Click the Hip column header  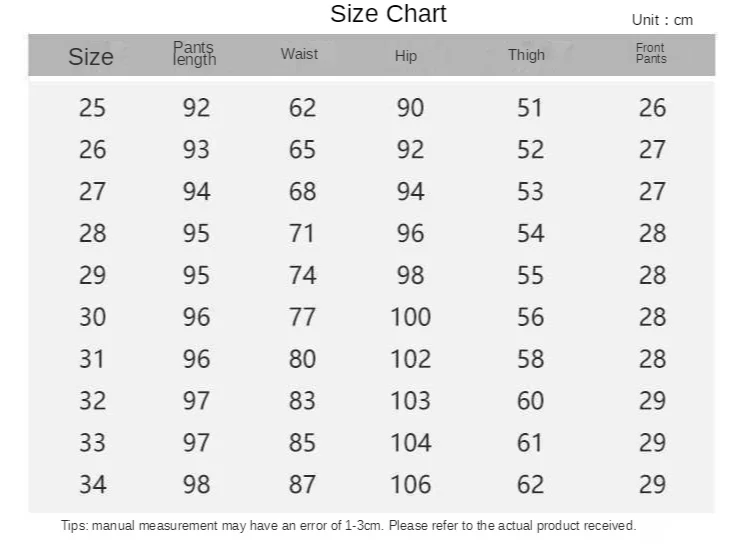406,56
